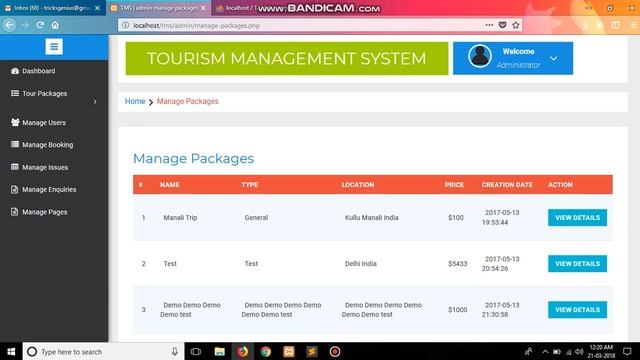Screen dimensions: 640x360
Task: Click the 'Manali Trip' name cell
Action: coord(180,218)
